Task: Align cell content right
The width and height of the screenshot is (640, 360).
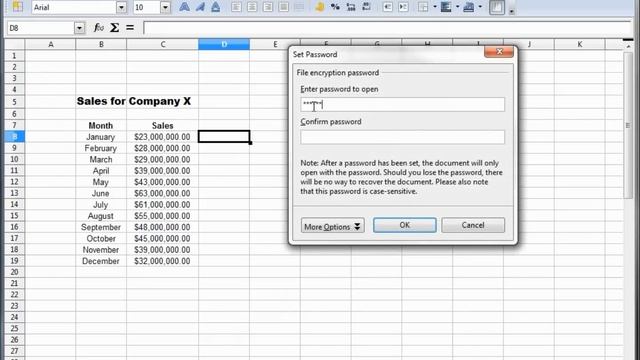Action: 268,7
